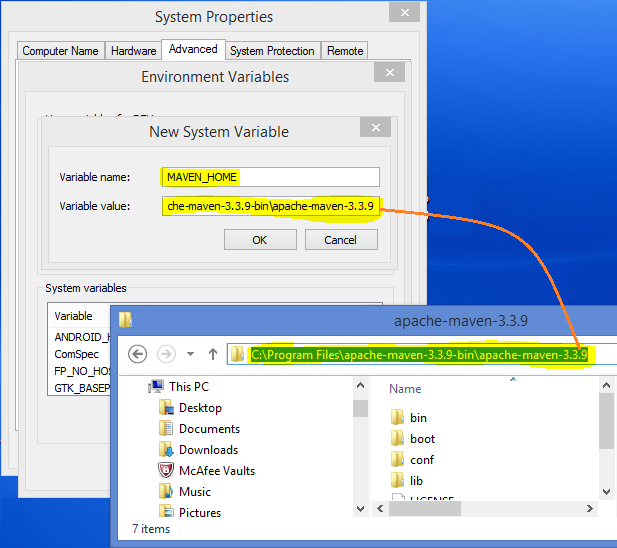Click the Pictures folder icon
The width and height of the screenshot is (617, 548).
click(166, 511)
